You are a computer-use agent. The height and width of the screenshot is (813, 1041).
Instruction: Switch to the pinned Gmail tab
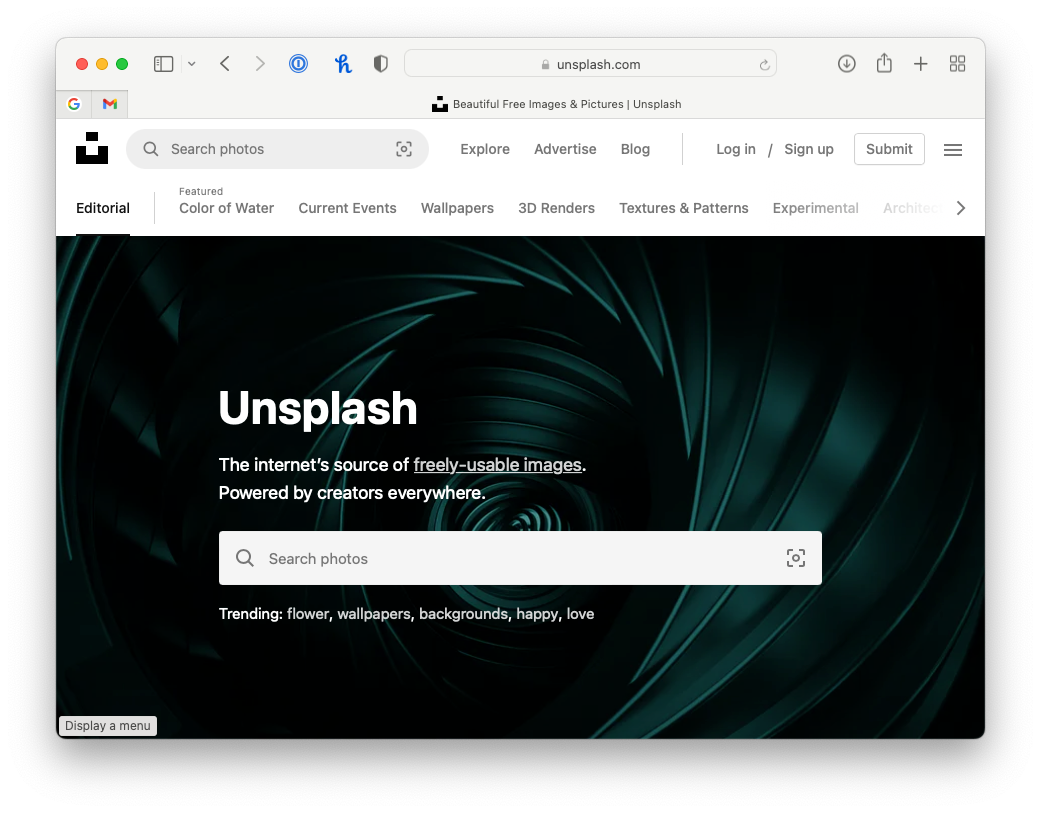pos(110,104)
